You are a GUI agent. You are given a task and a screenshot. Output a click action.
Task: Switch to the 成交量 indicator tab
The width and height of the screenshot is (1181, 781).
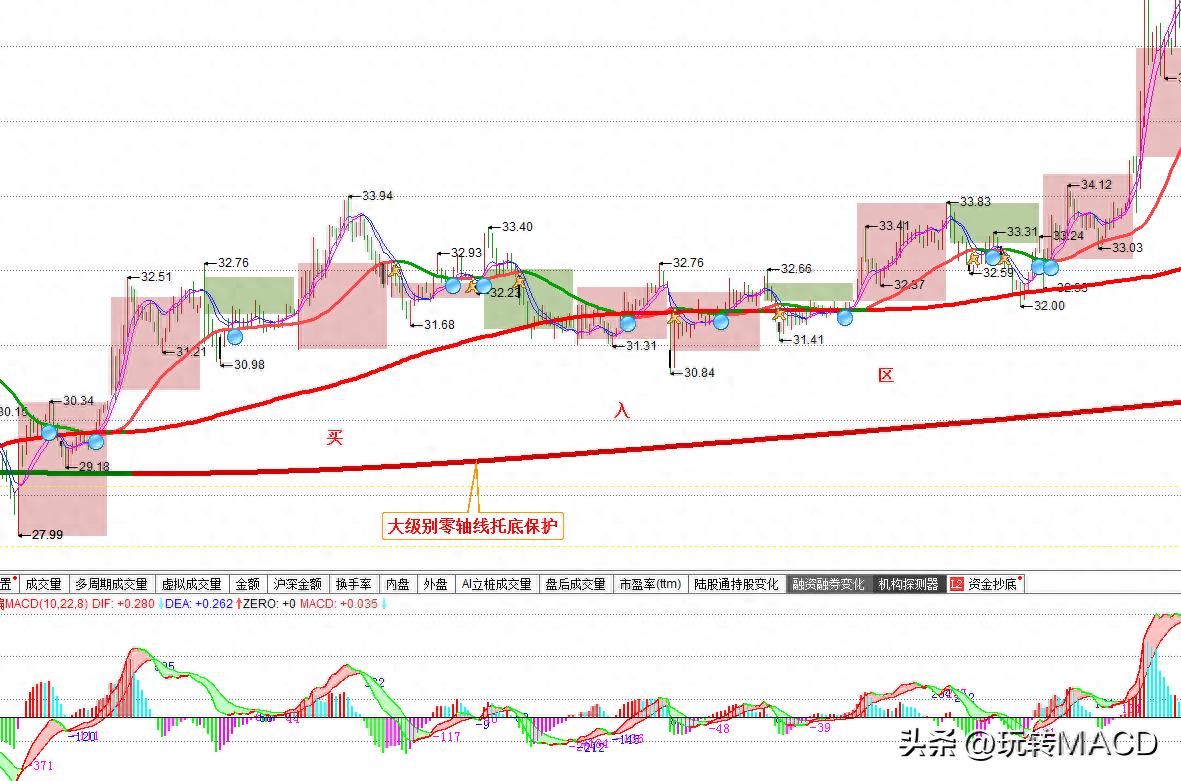(x=43, y=584)
